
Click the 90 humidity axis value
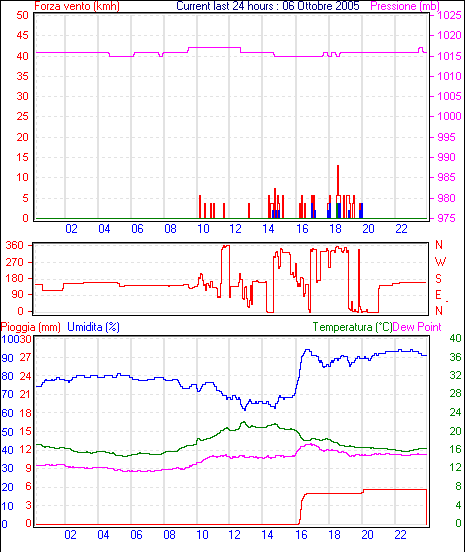pyautogui.click(x=7, y=358)
